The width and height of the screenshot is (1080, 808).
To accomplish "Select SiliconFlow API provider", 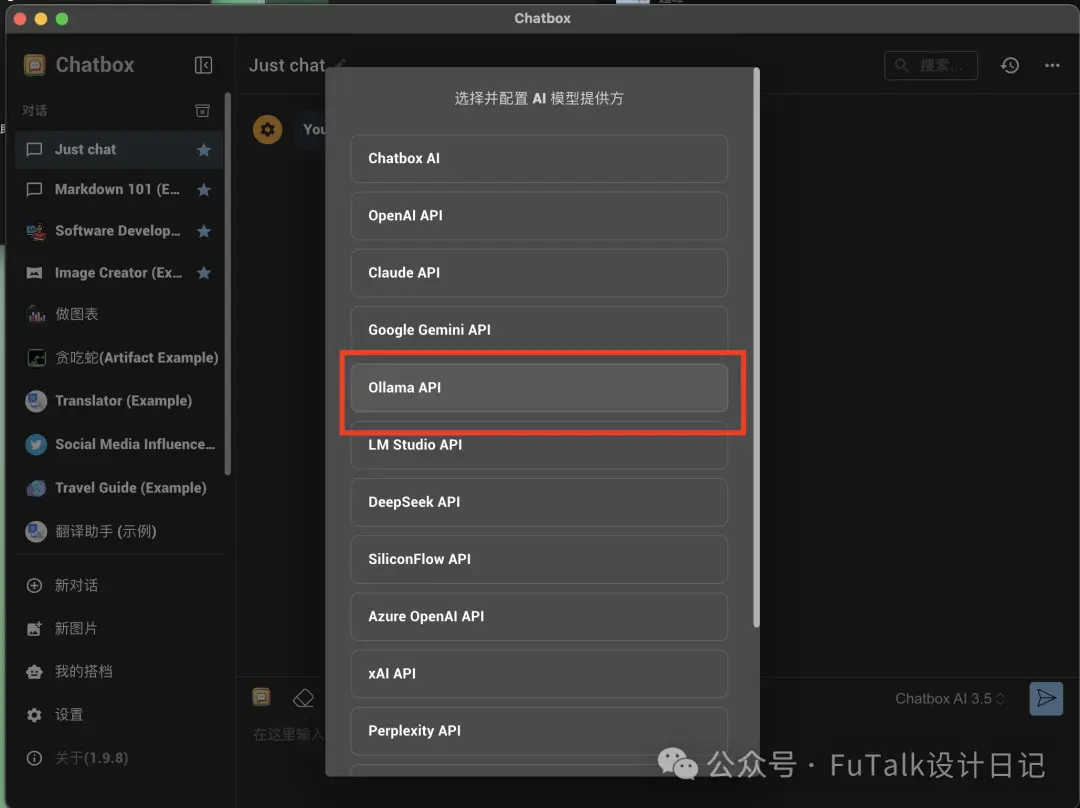I will 539,559.
